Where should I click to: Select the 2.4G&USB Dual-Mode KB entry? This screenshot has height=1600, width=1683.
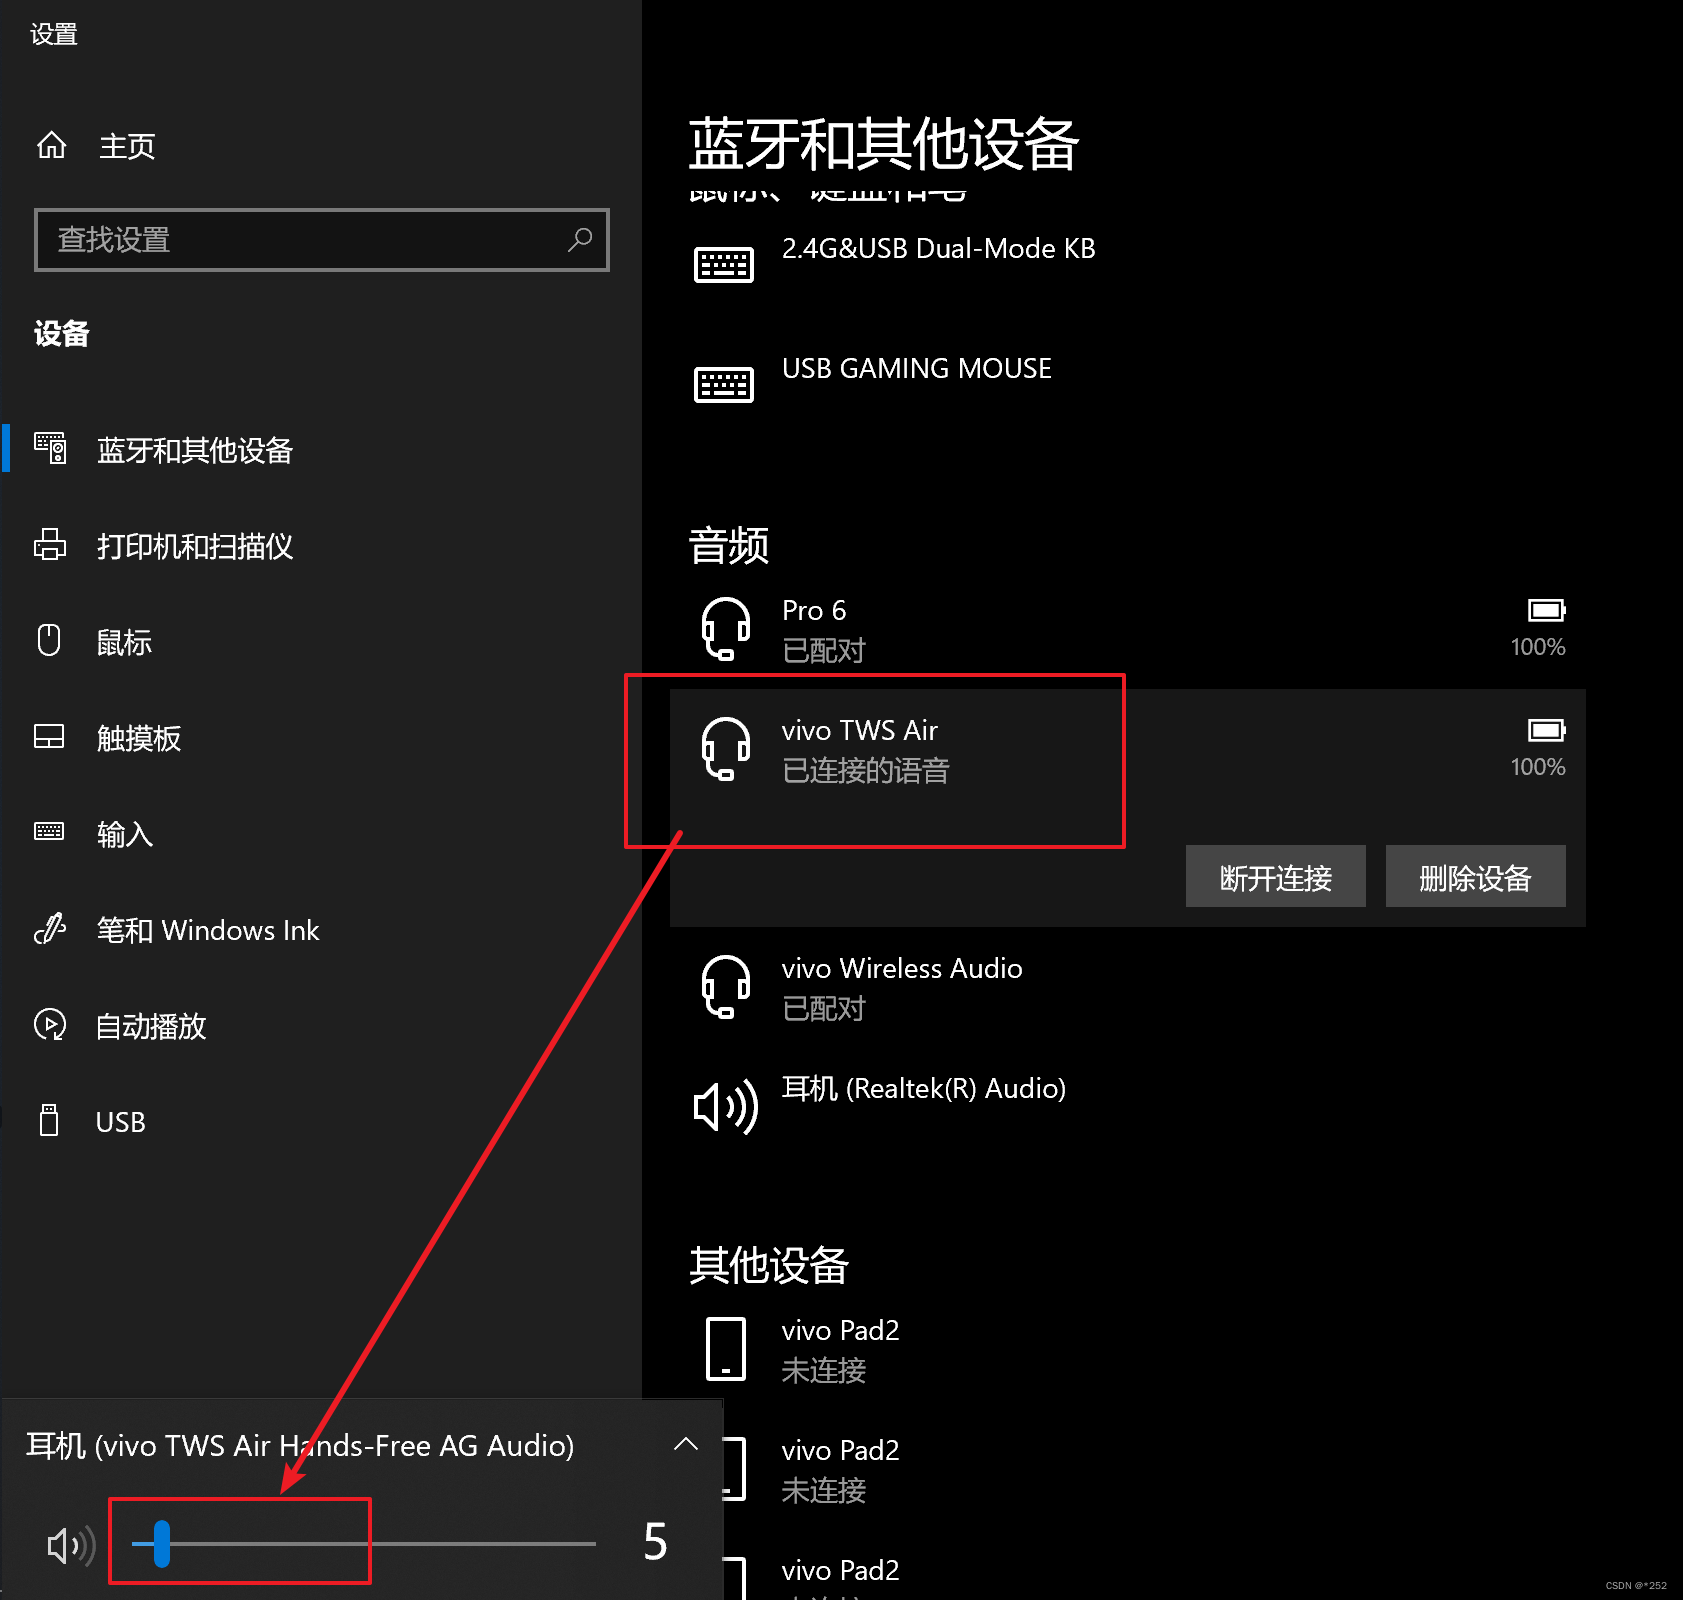[x=1128, y=265]
